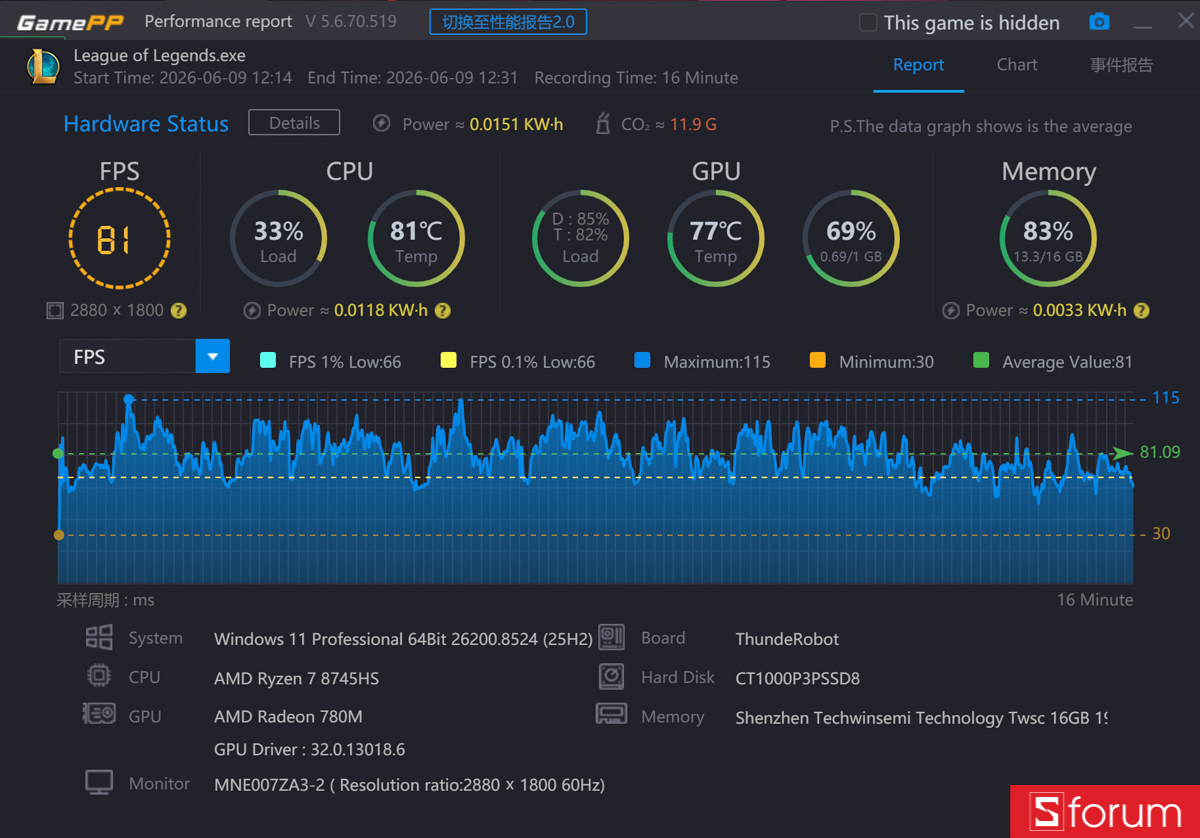
Task: Click the GPU D:85% T:82% Load gauge
Action: (580, 239)
